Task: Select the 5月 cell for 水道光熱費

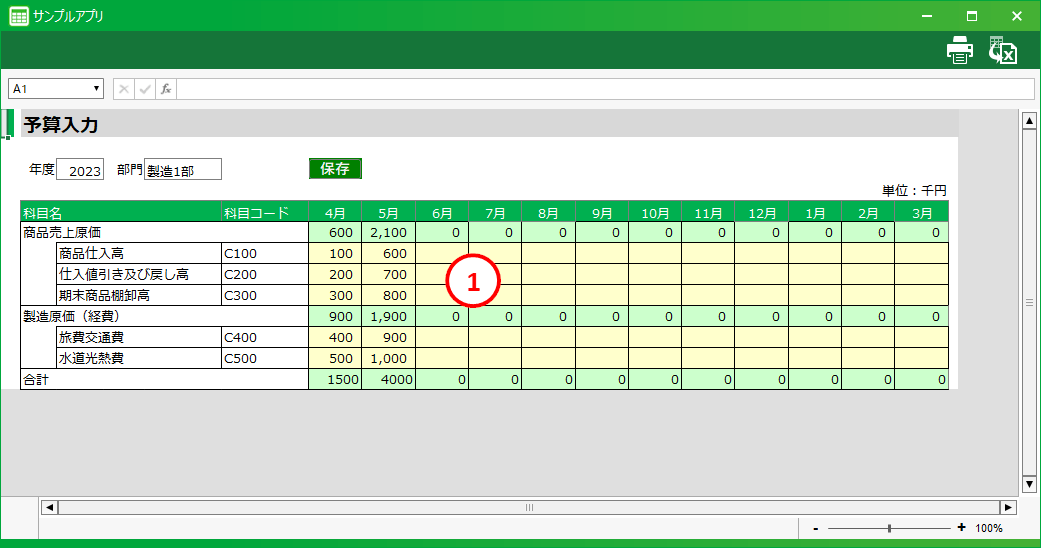Action: (388, 358)
